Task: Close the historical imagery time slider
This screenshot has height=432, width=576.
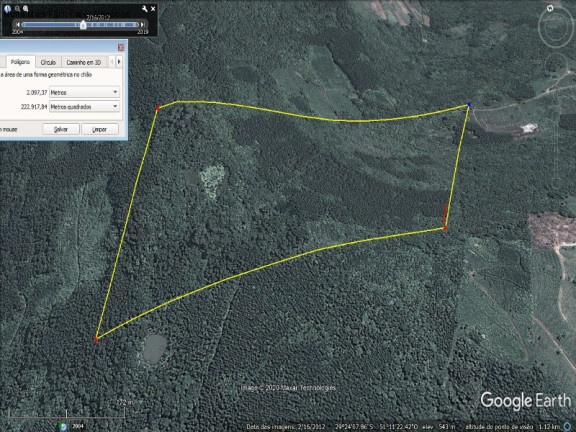Action: [153, 9]
